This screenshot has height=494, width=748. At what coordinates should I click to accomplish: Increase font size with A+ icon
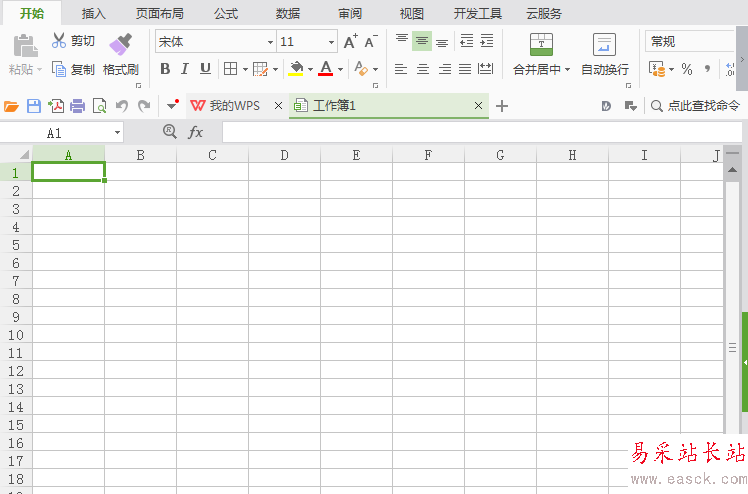coord(351,41)
